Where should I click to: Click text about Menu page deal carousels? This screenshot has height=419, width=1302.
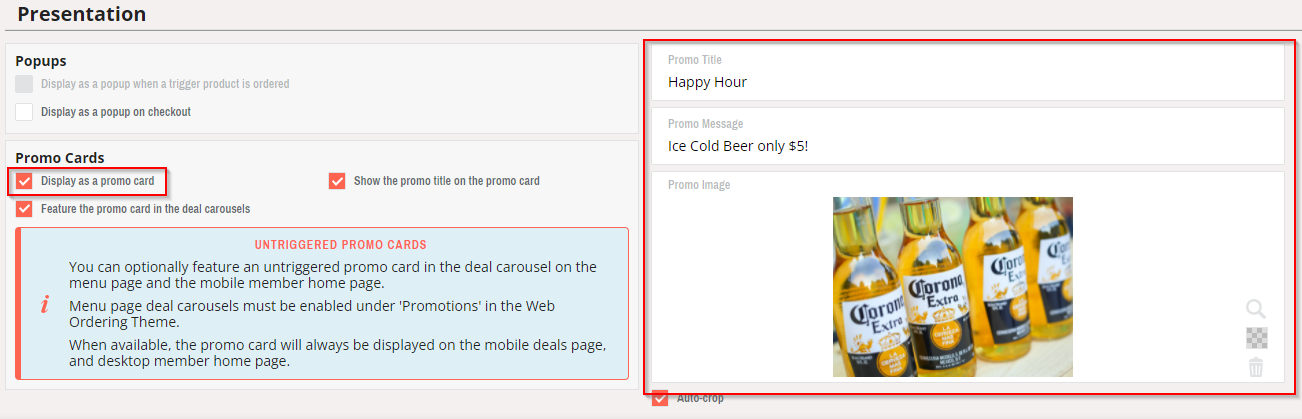pos(312,314)
